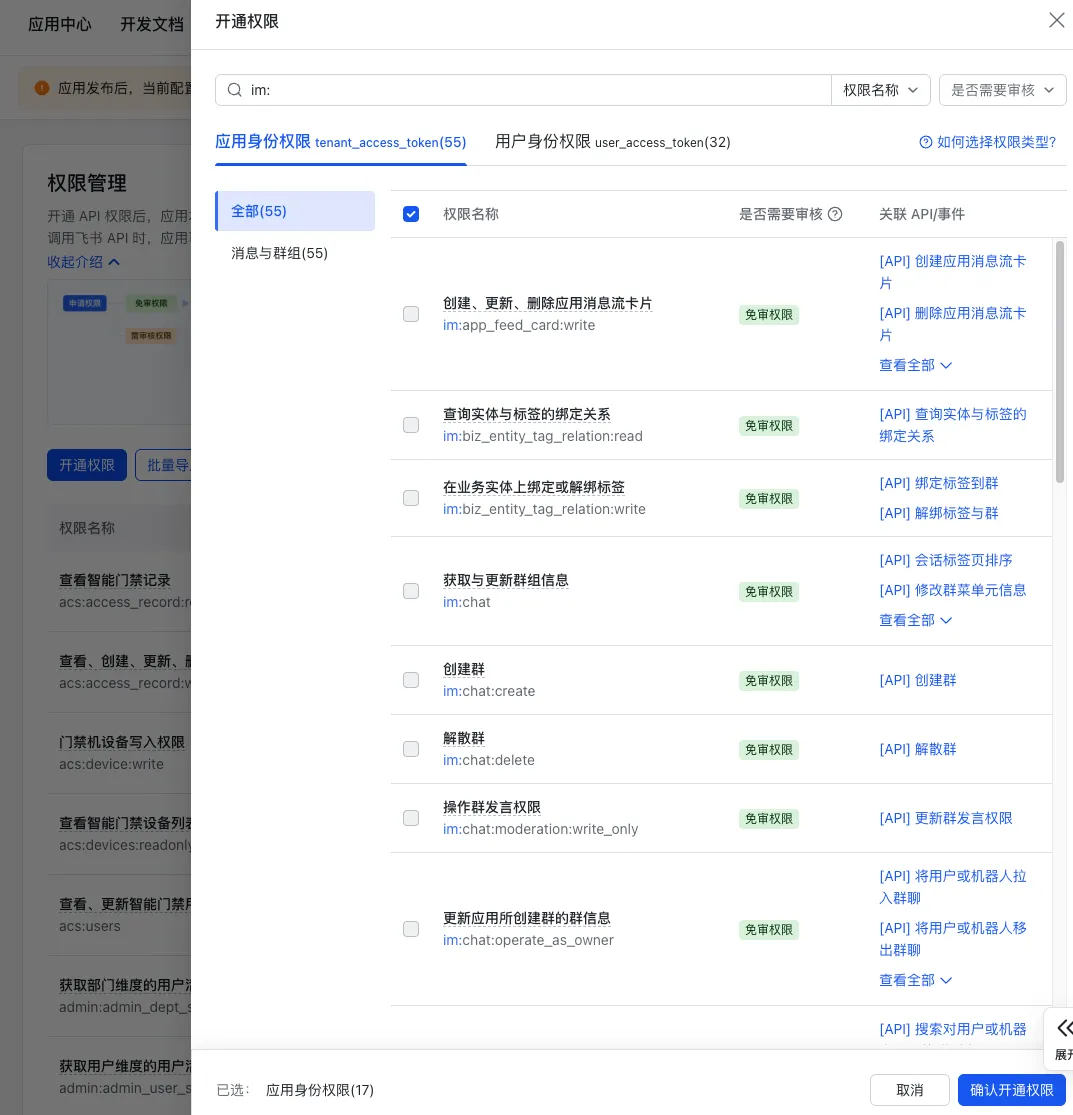Open [API] 会话标签页排序 link

point(946,560)
